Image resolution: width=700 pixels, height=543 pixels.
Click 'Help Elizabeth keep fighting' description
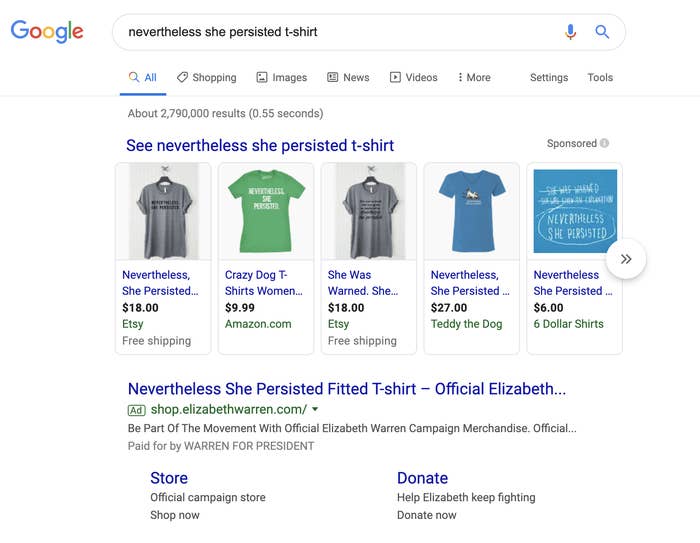pos(466,497)
